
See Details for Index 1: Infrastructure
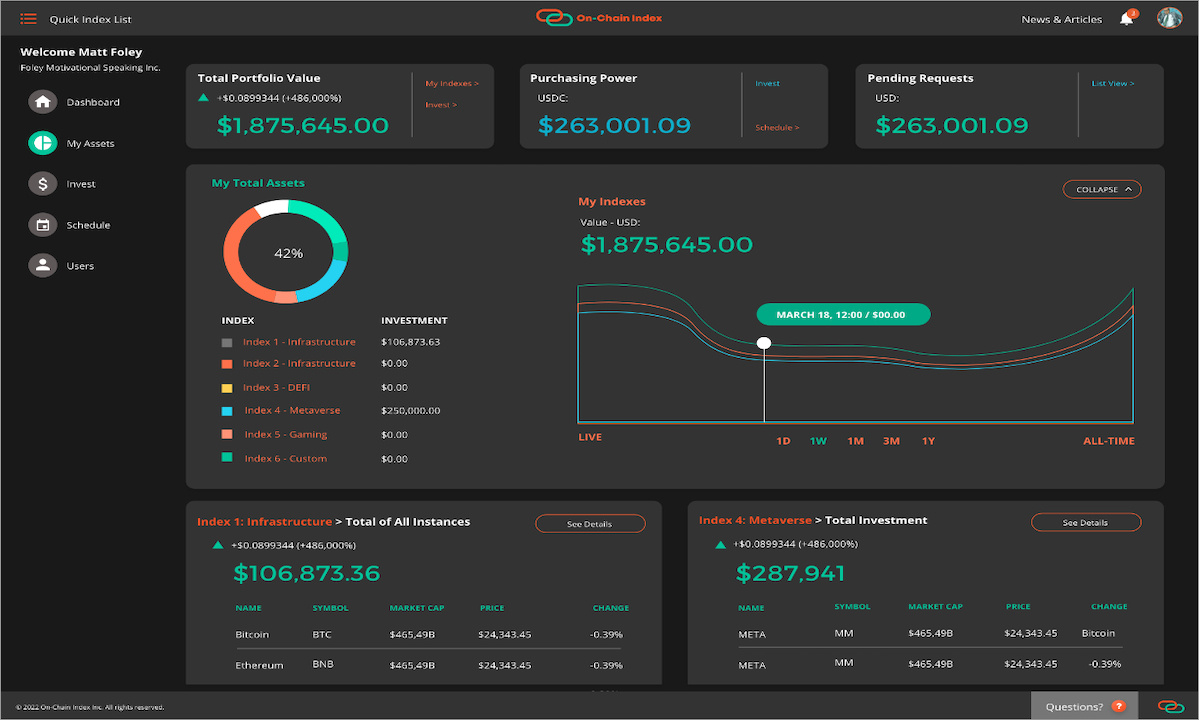click(x=590, y=523)
